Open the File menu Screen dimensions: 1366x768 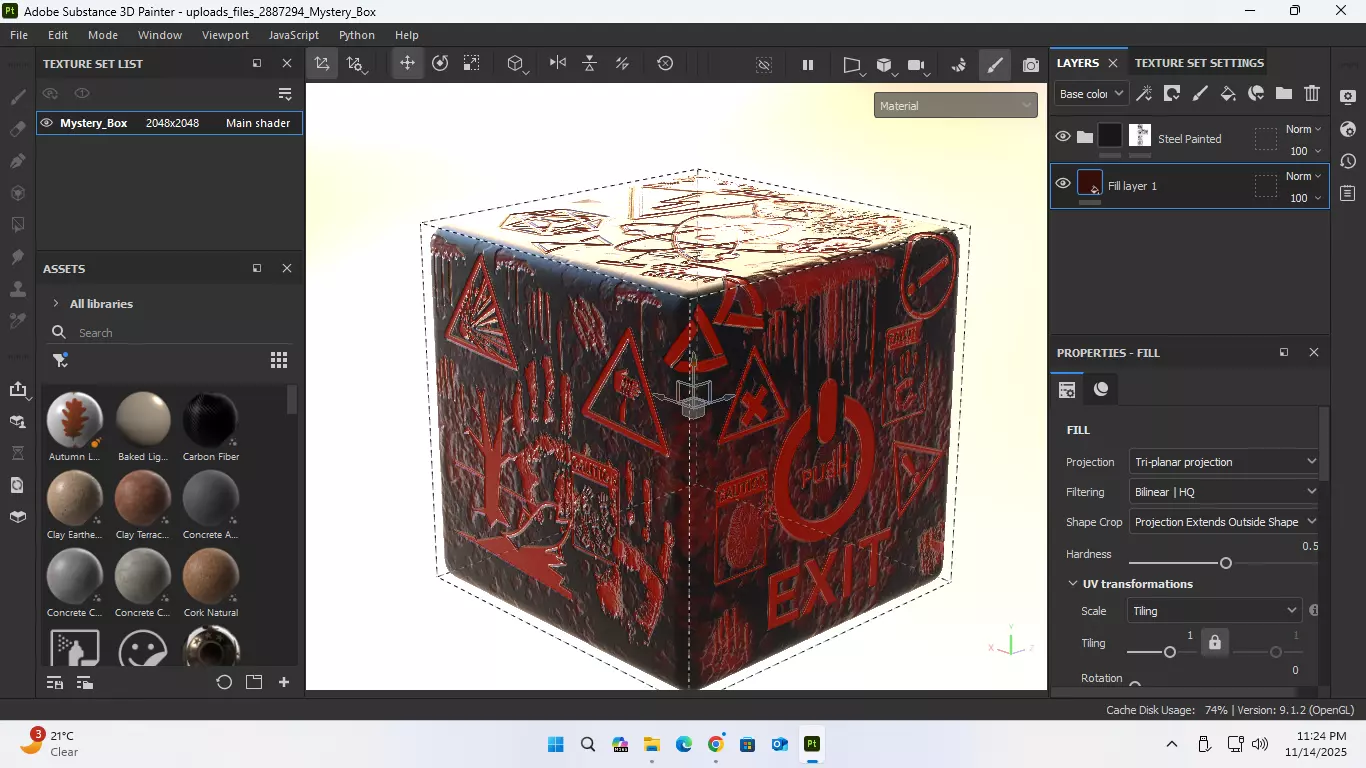click(19, 35)
